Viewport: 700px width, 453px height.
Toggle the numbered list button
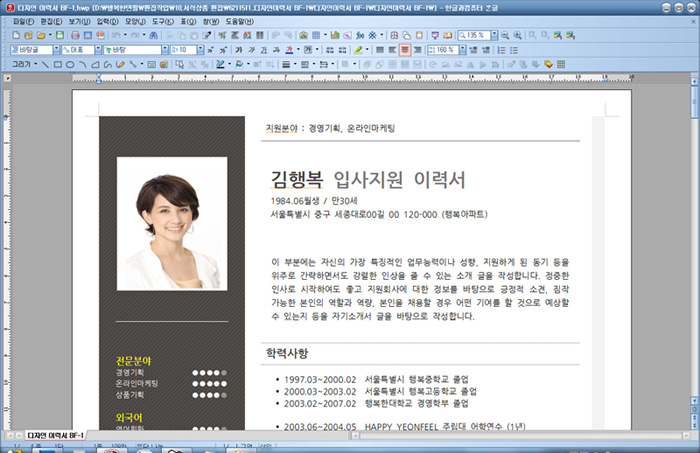click(x=502, y=50)
